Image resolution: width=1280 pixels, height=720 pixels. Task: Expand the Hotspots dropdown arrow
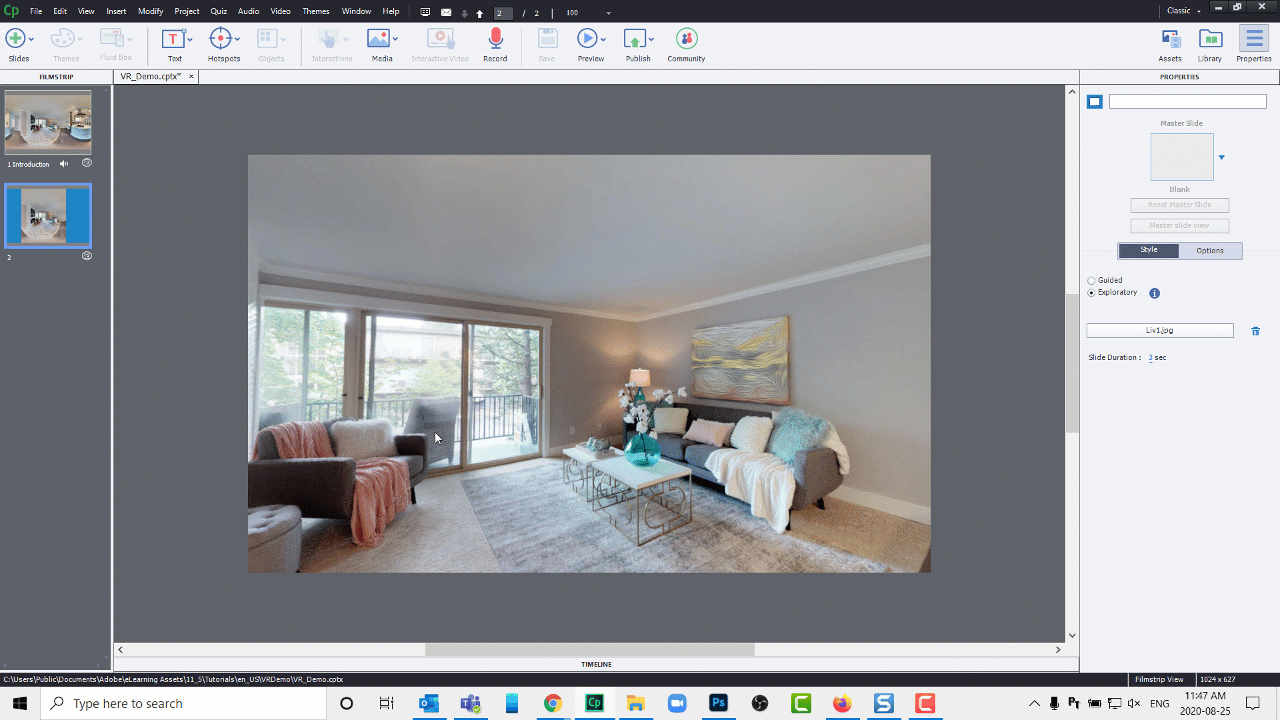[x=237, y=39]
